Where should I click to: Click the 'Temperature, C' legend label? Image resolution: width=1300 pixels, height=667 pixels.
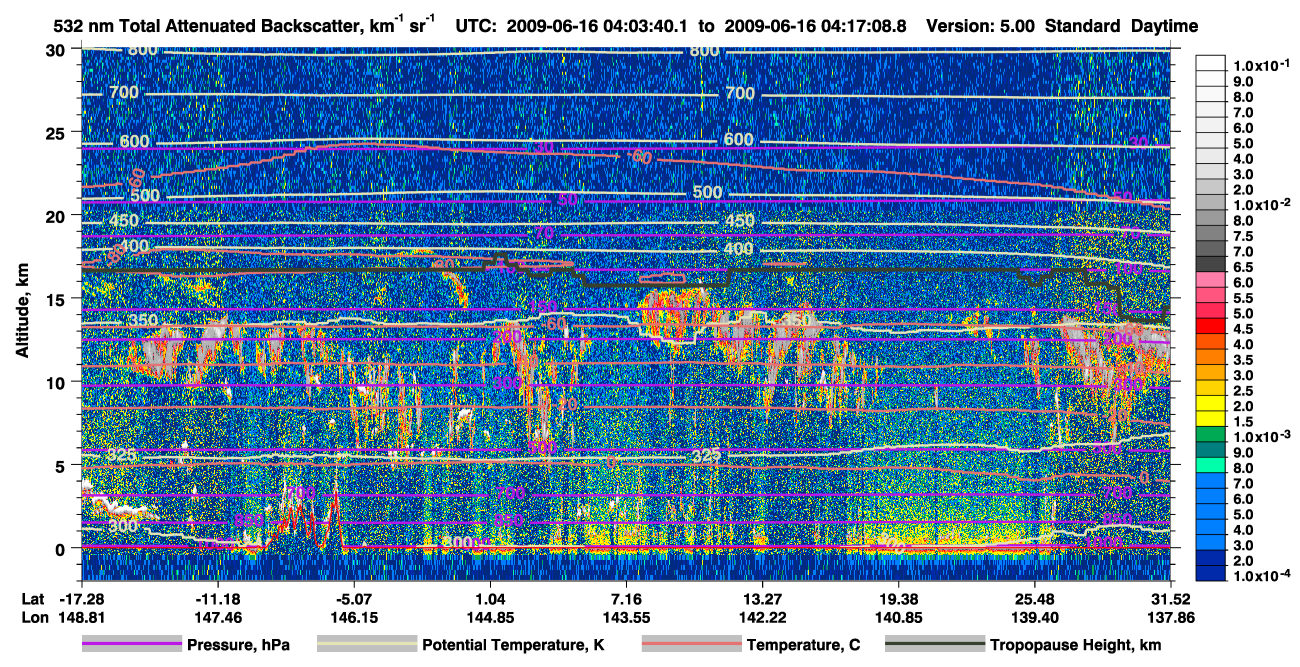802,646
